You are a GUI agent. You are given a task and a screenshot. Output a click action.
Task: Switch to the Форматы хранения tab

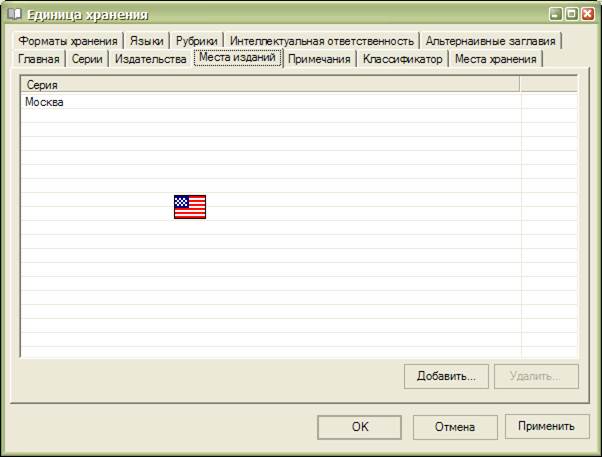click(x=68, y=41)
